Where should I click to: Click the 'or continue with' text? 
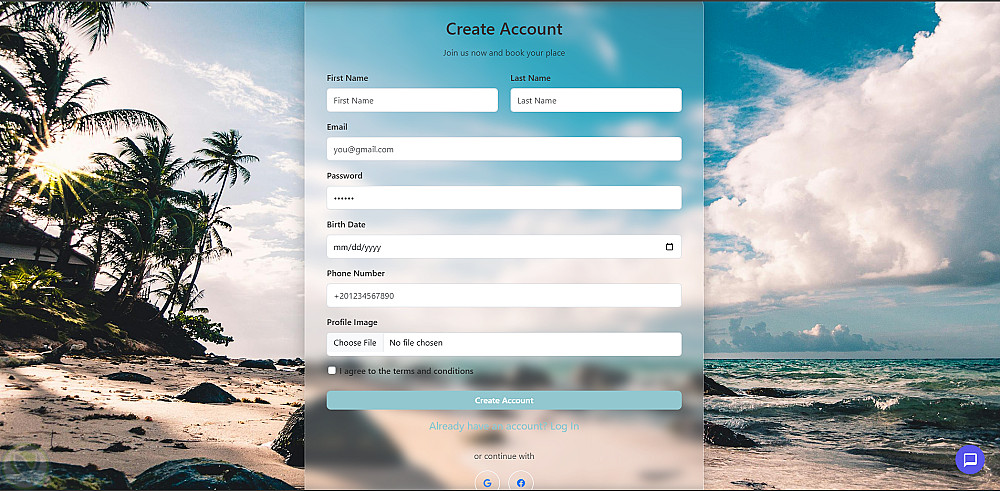[504, 456]
